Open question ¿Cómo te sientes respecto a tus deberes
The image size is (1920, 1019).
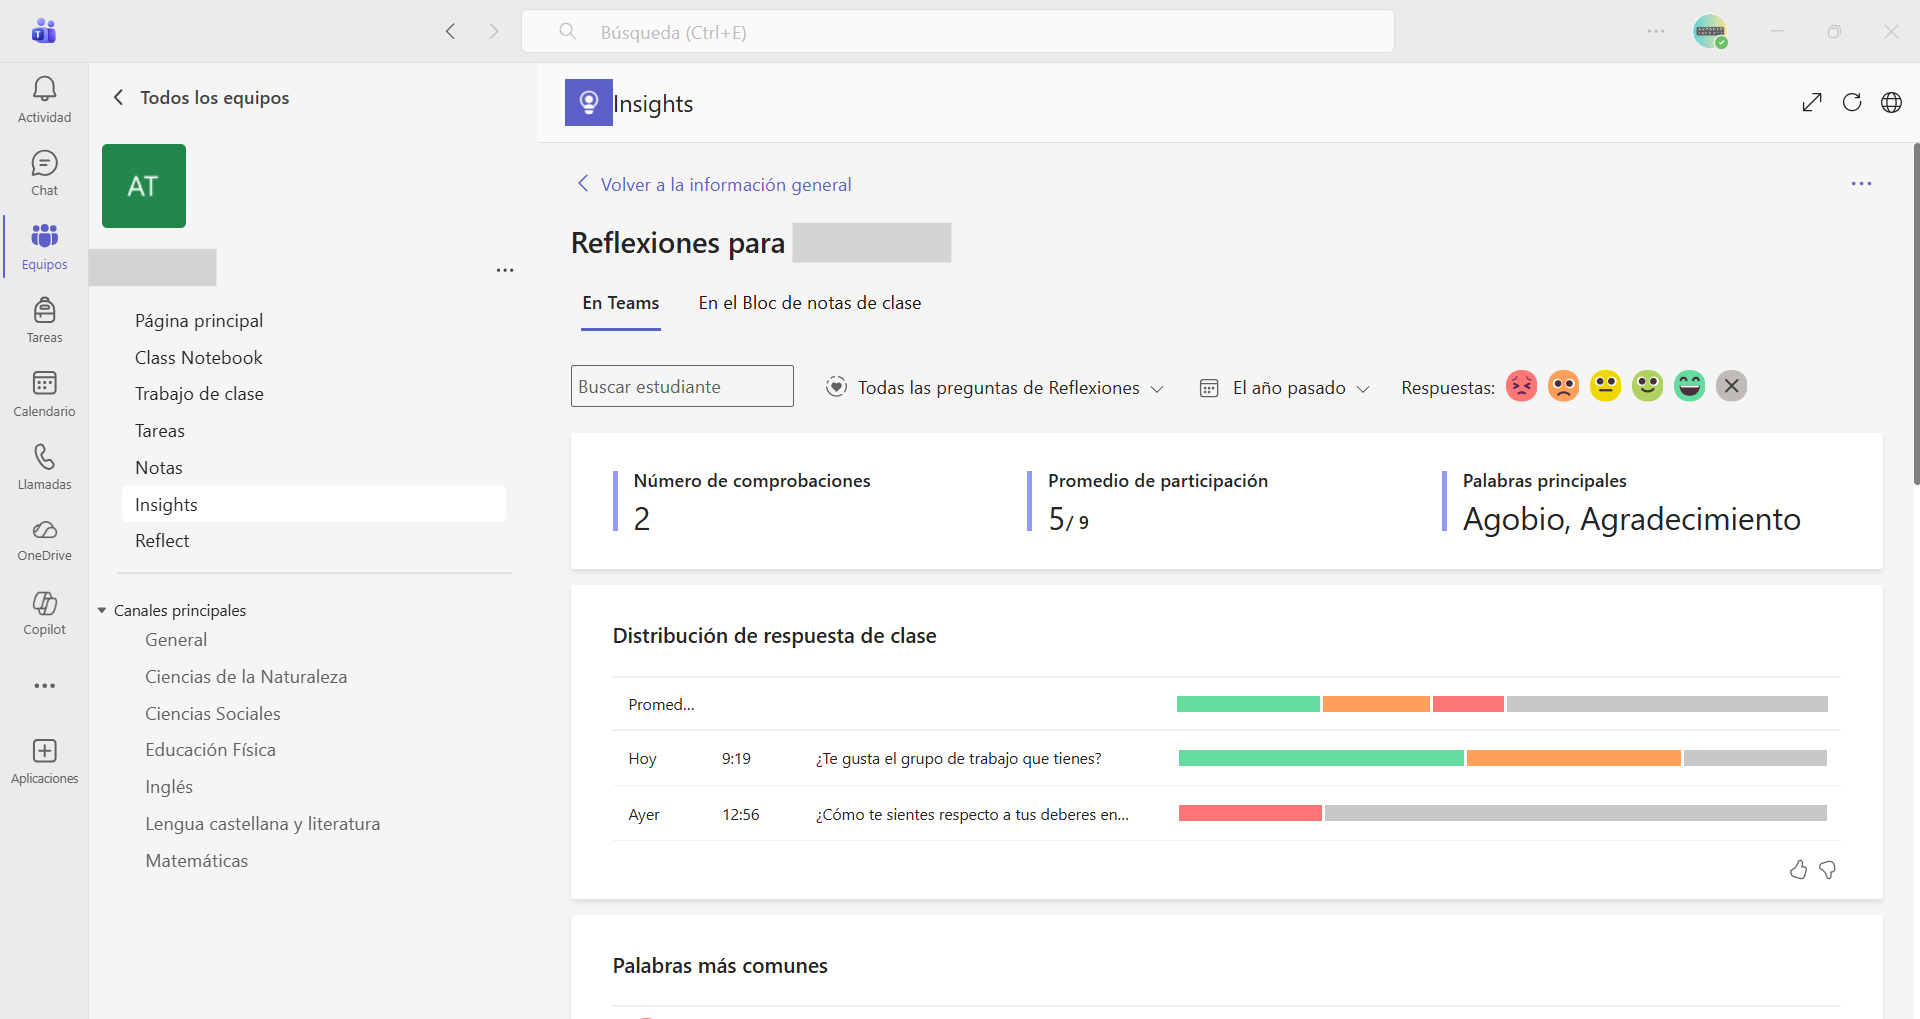(972, 815)
